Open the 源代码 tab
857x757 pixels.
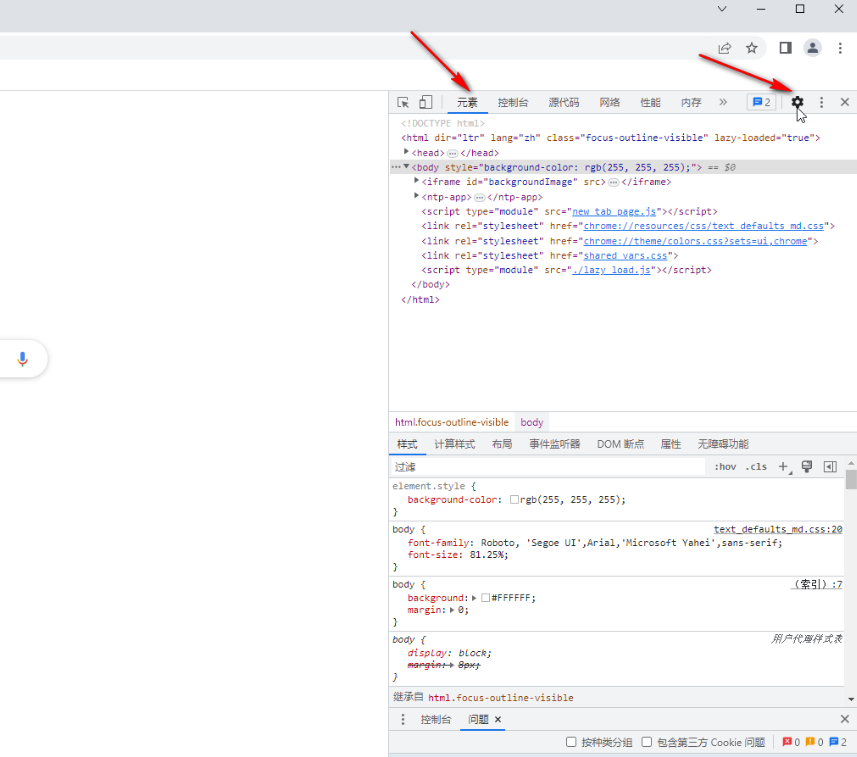[563, 102]
